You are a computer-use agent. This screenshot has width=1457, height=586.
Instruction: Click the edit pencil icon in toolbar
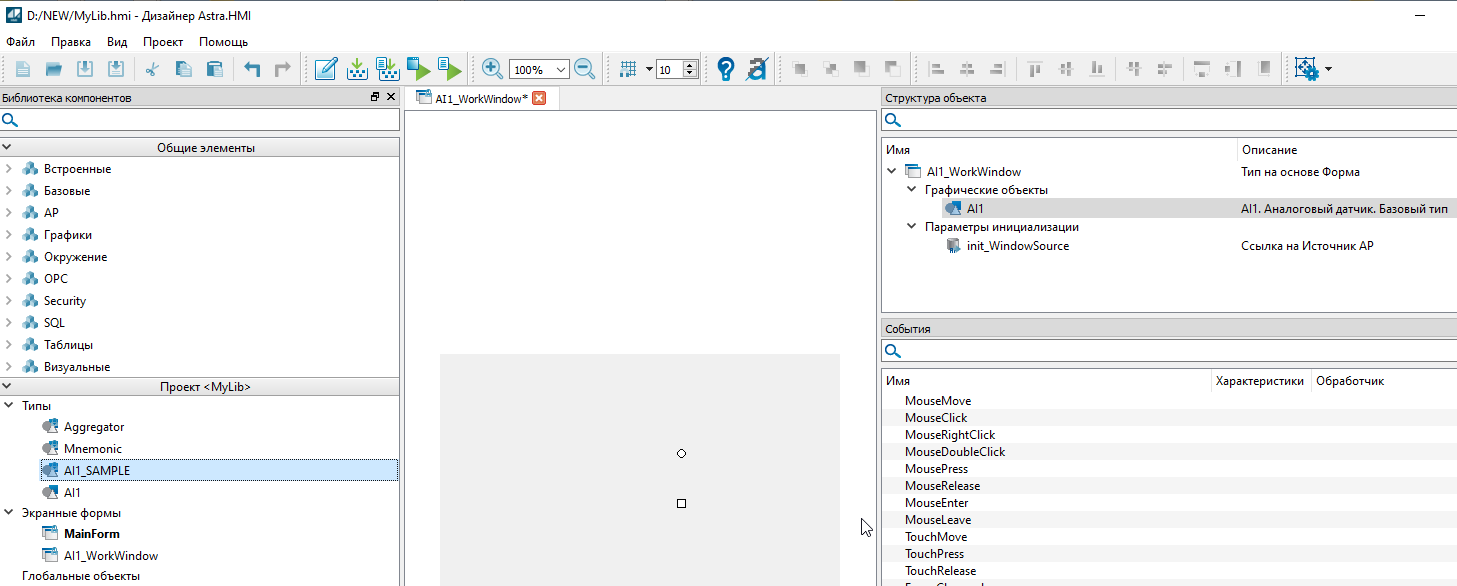[x=325, y=69]
